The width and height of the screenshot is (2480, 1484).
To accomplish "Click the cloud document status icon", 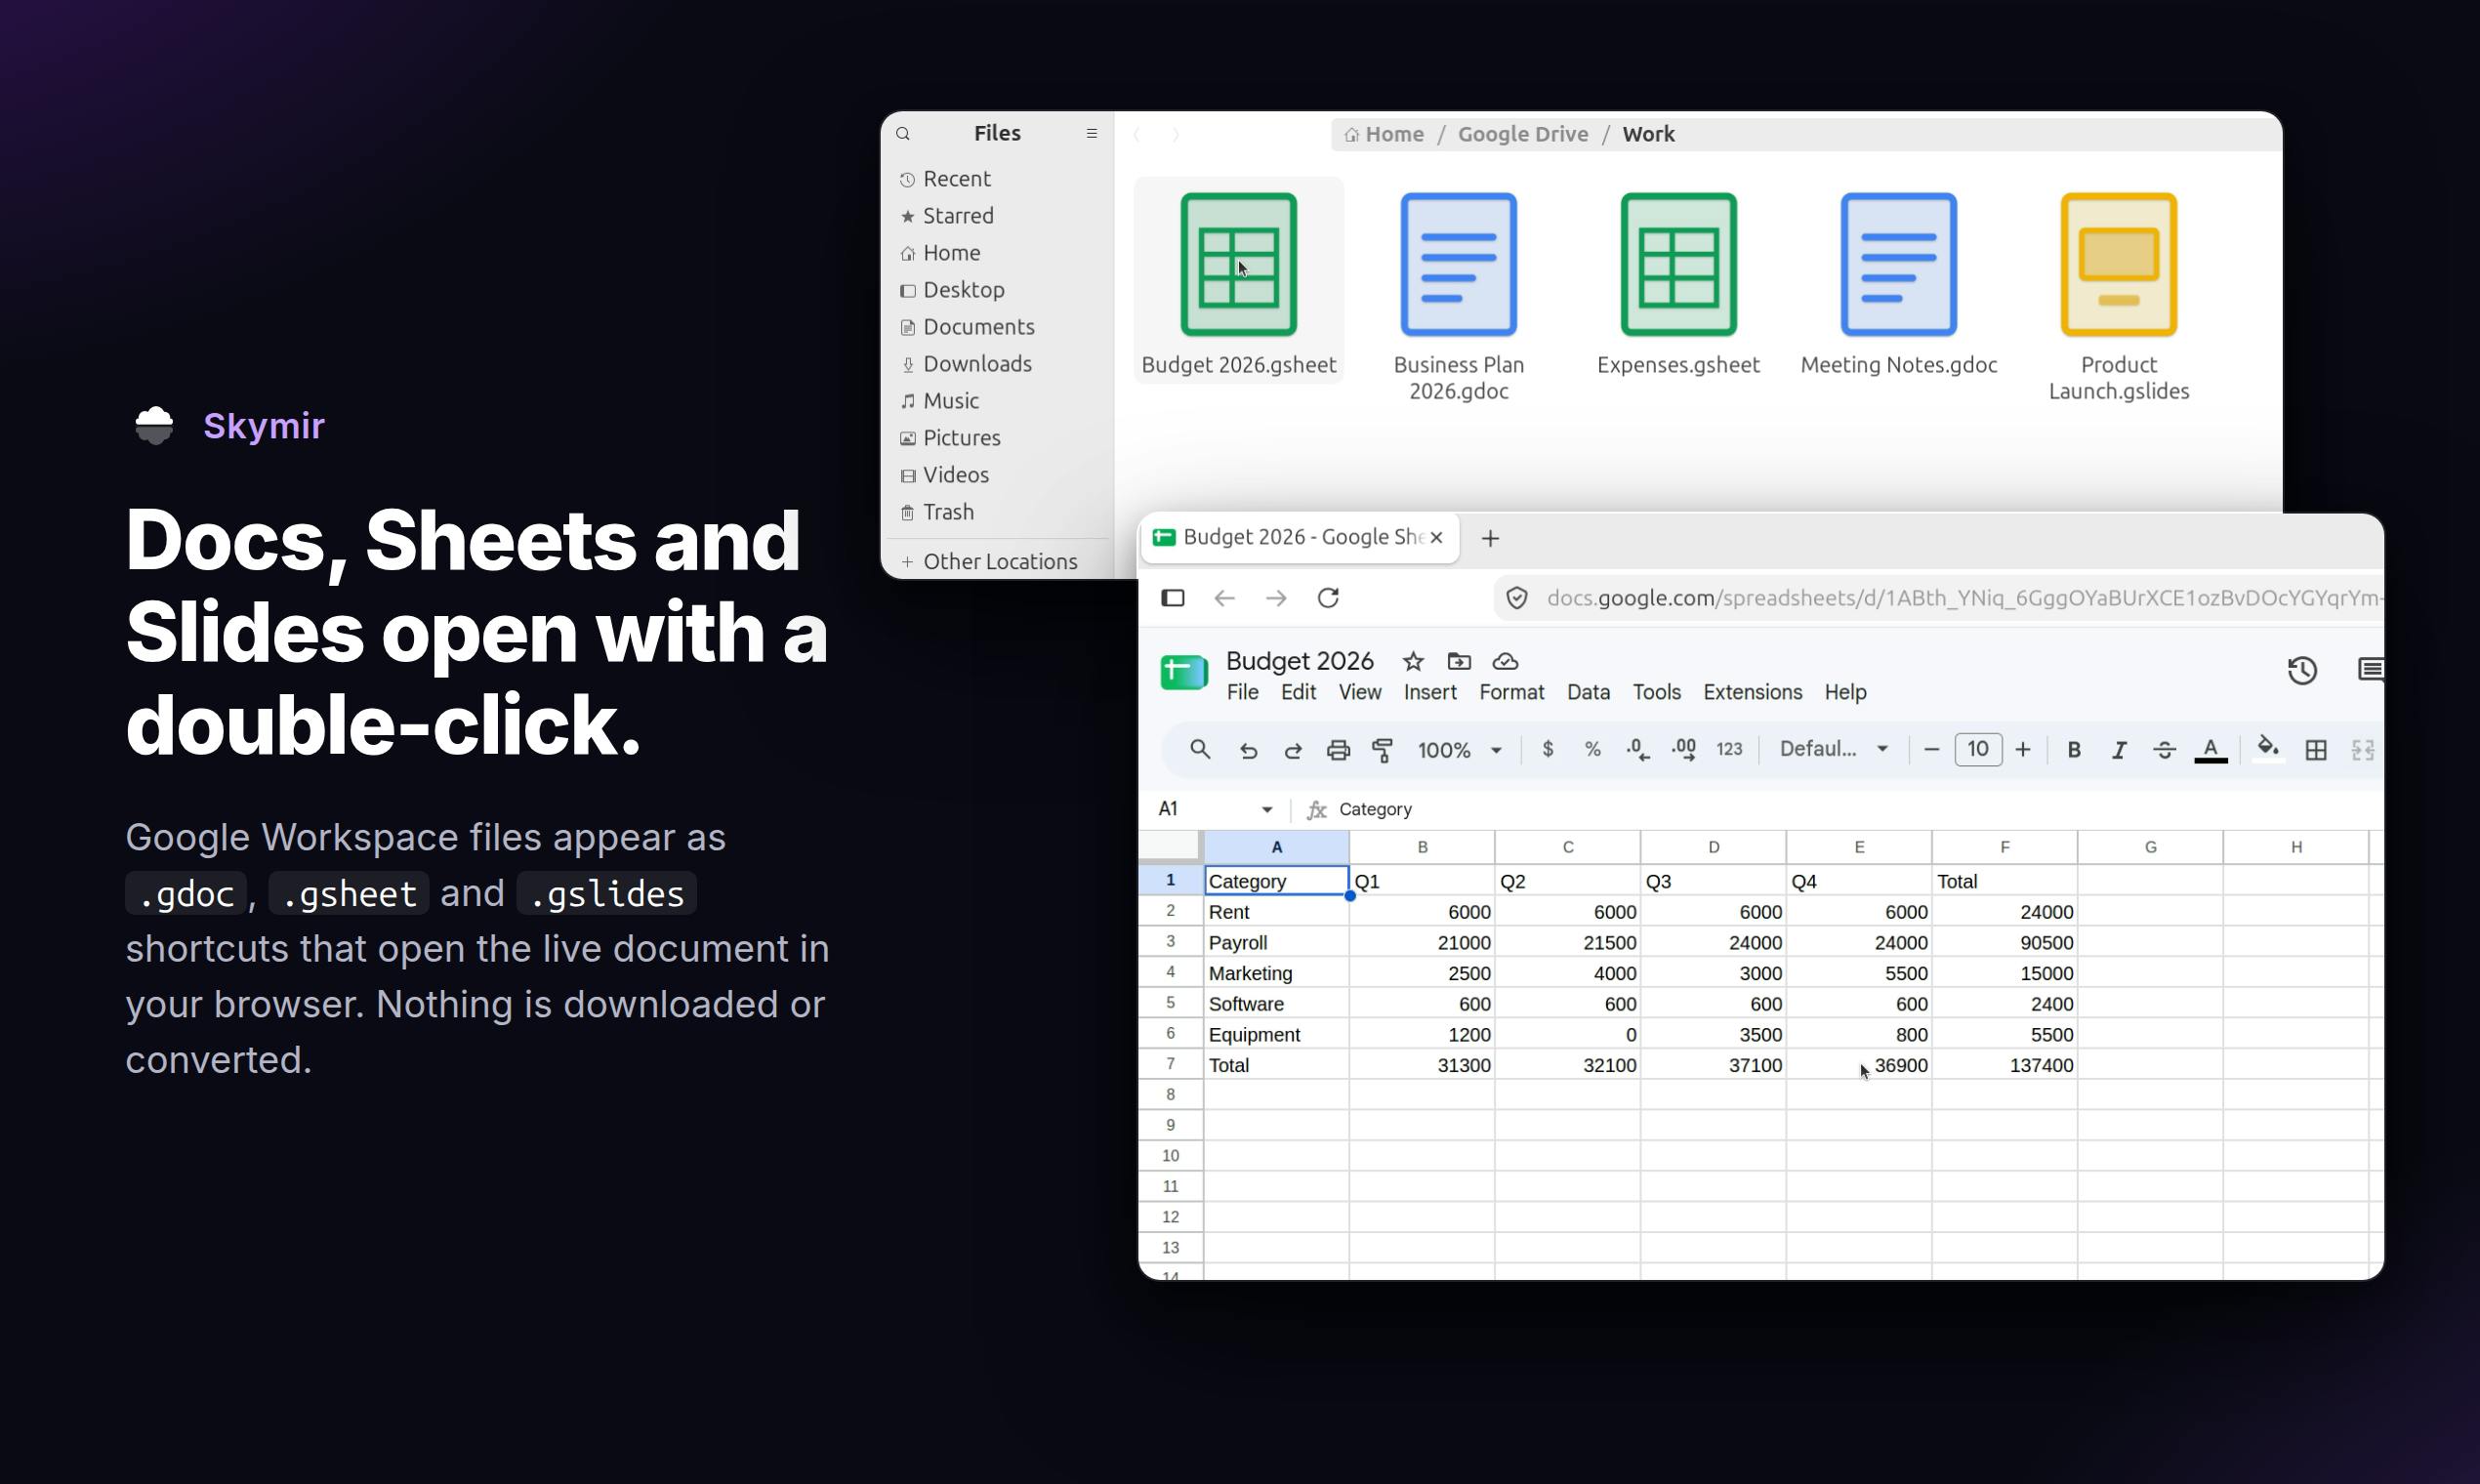I will coord(1505,661).
